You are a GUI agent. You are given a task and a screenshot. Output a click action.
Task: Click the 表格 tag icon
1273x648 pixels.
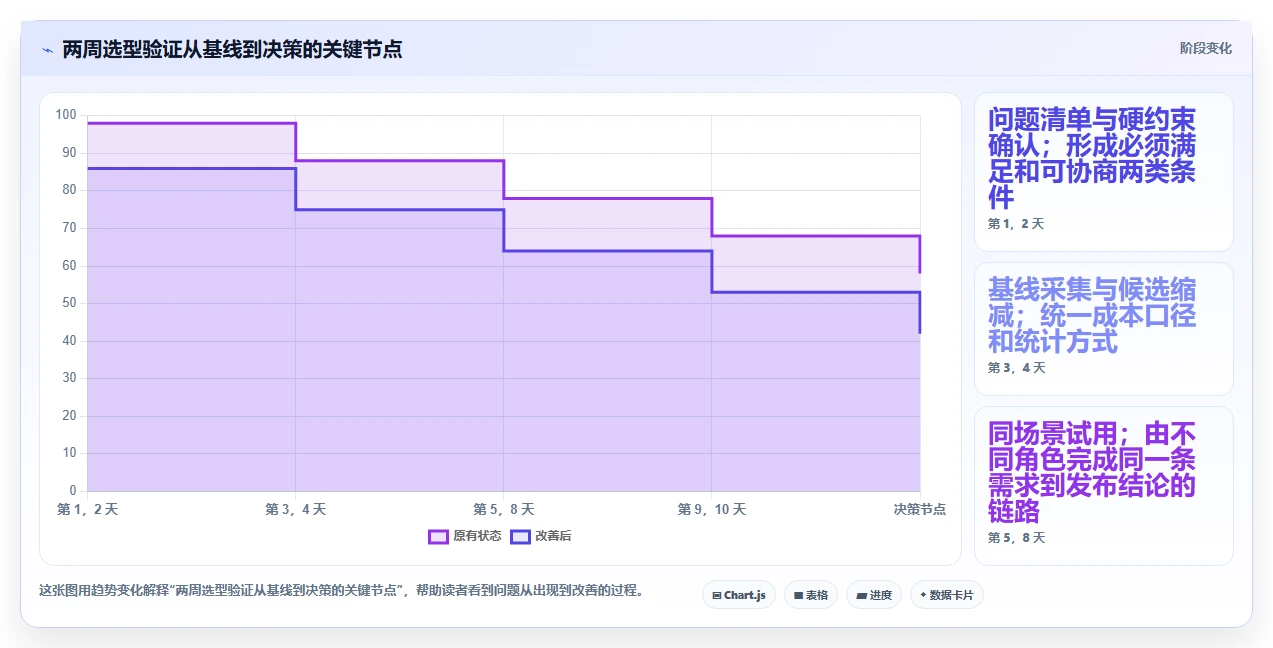click(x=798, y=595)
